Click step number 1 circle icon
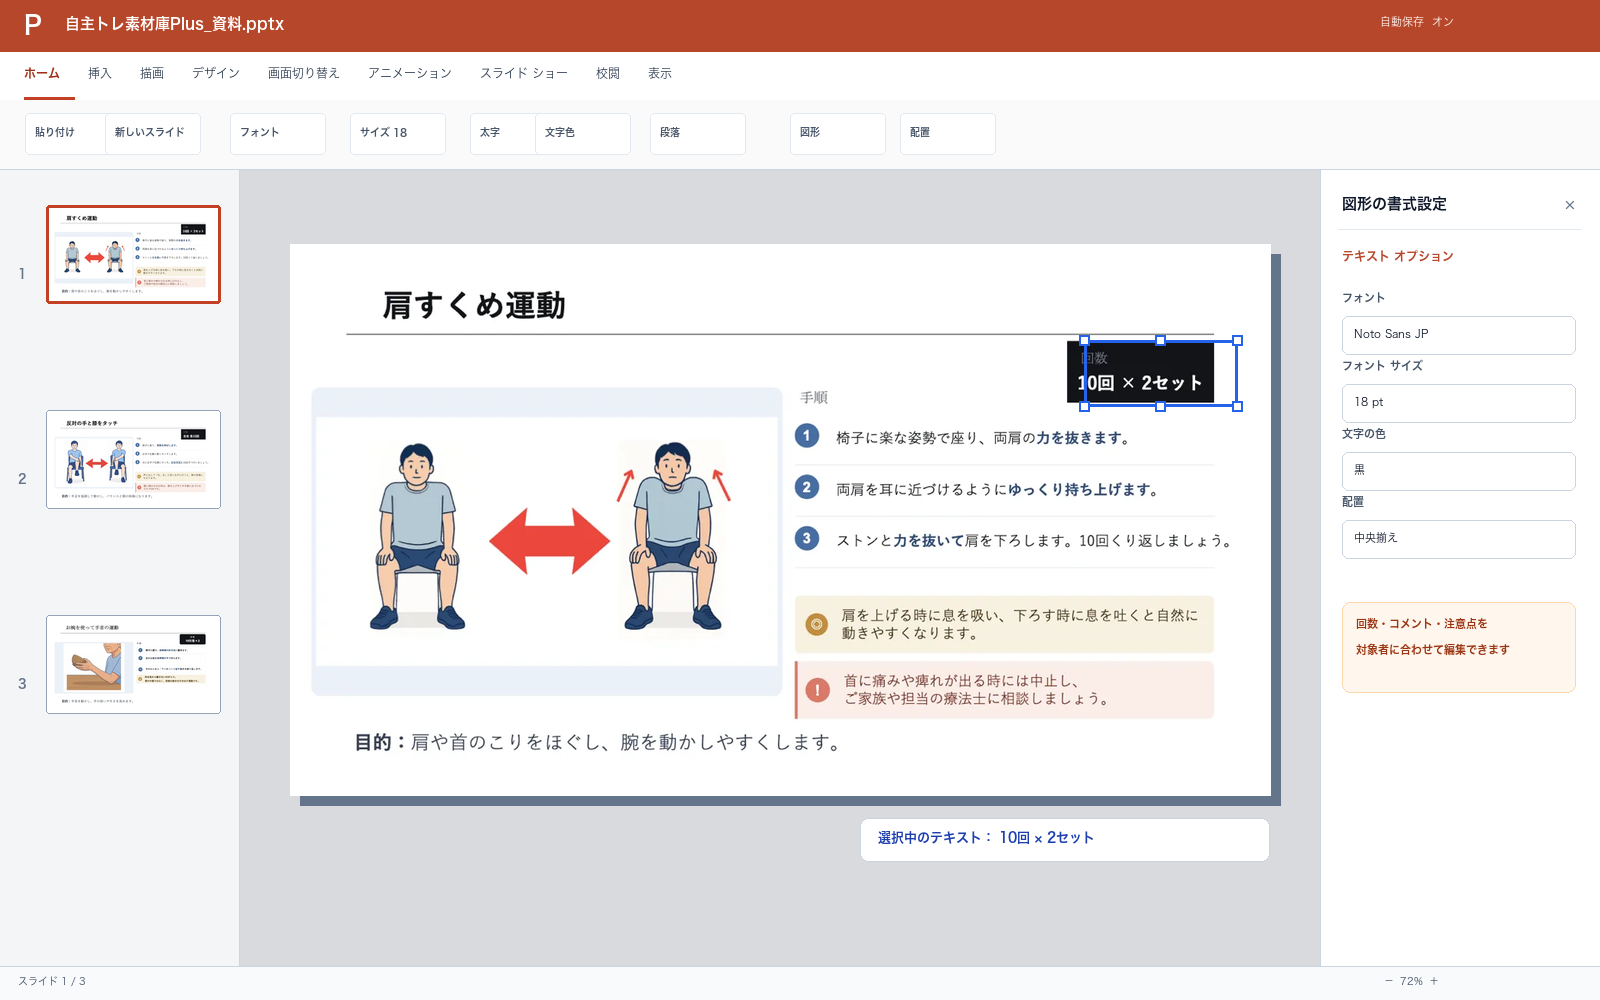This screenshot has width=1600, height=1000. click(x=807, y=436)
